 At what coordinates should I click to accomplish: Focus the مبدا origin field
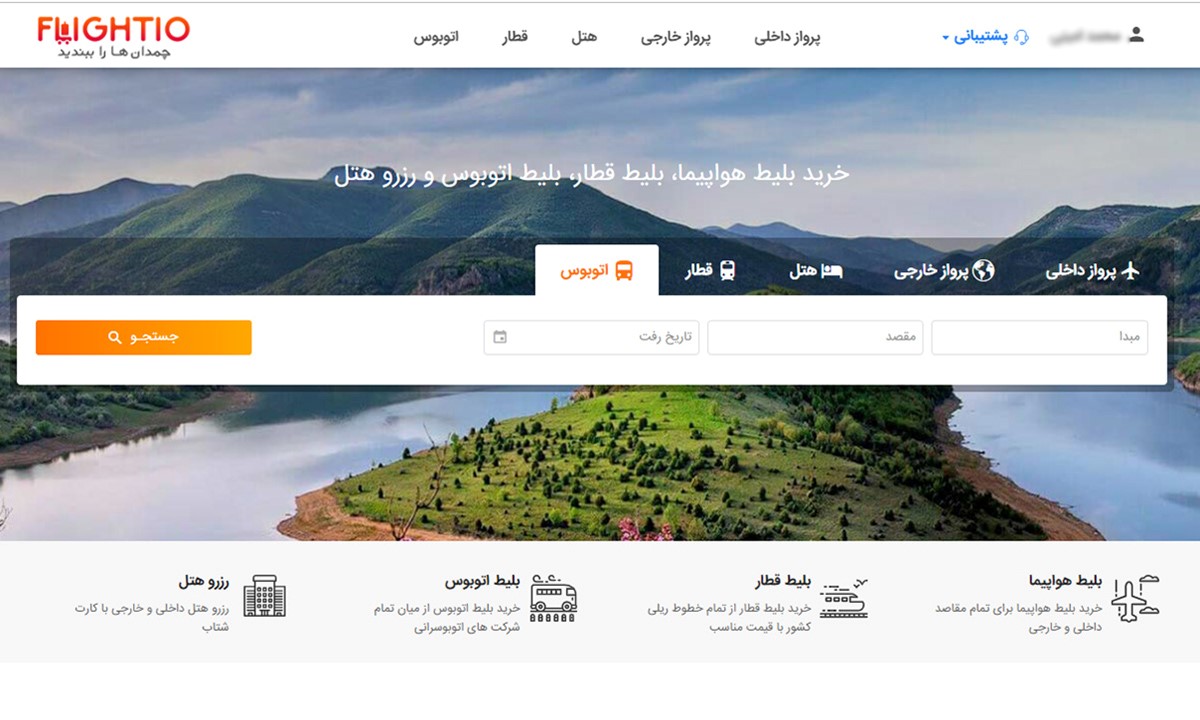(x=1040, y=337)
